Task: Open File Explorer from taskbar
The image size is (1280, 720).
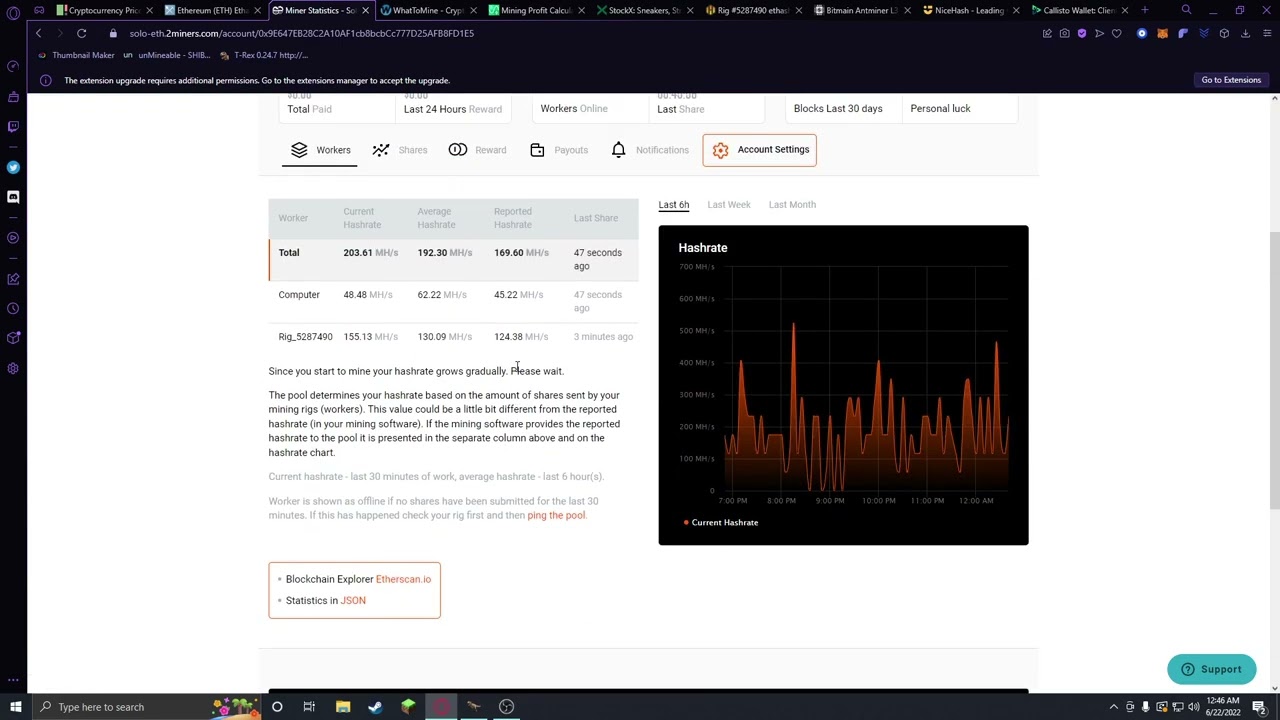Action: click(x=343, y=707)
